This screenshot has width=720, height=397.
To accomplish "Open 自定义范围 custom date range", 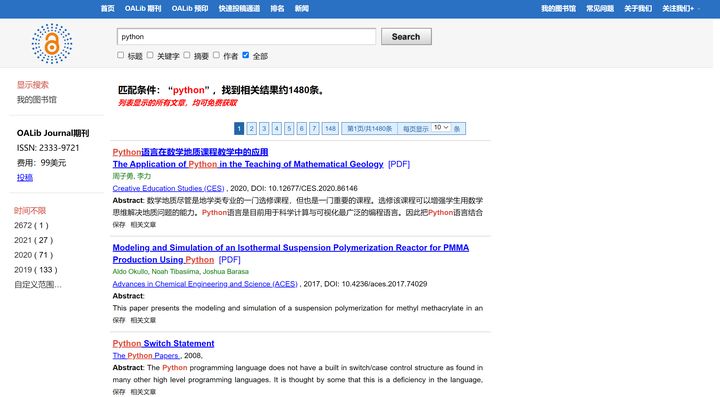I will (x=38, y=285).
